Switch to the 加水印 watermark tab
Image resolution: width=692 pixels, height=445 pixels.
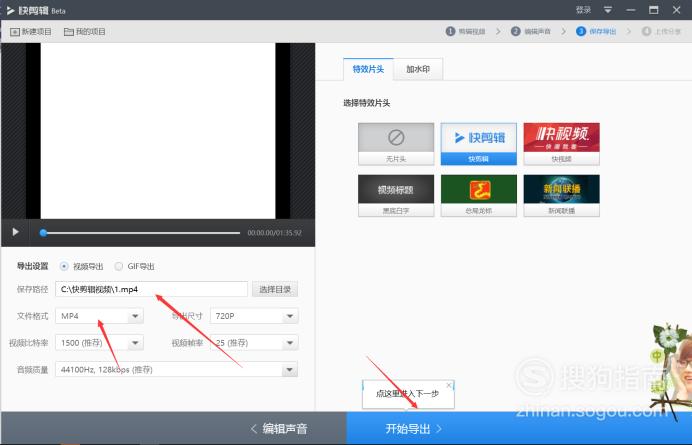418,69
